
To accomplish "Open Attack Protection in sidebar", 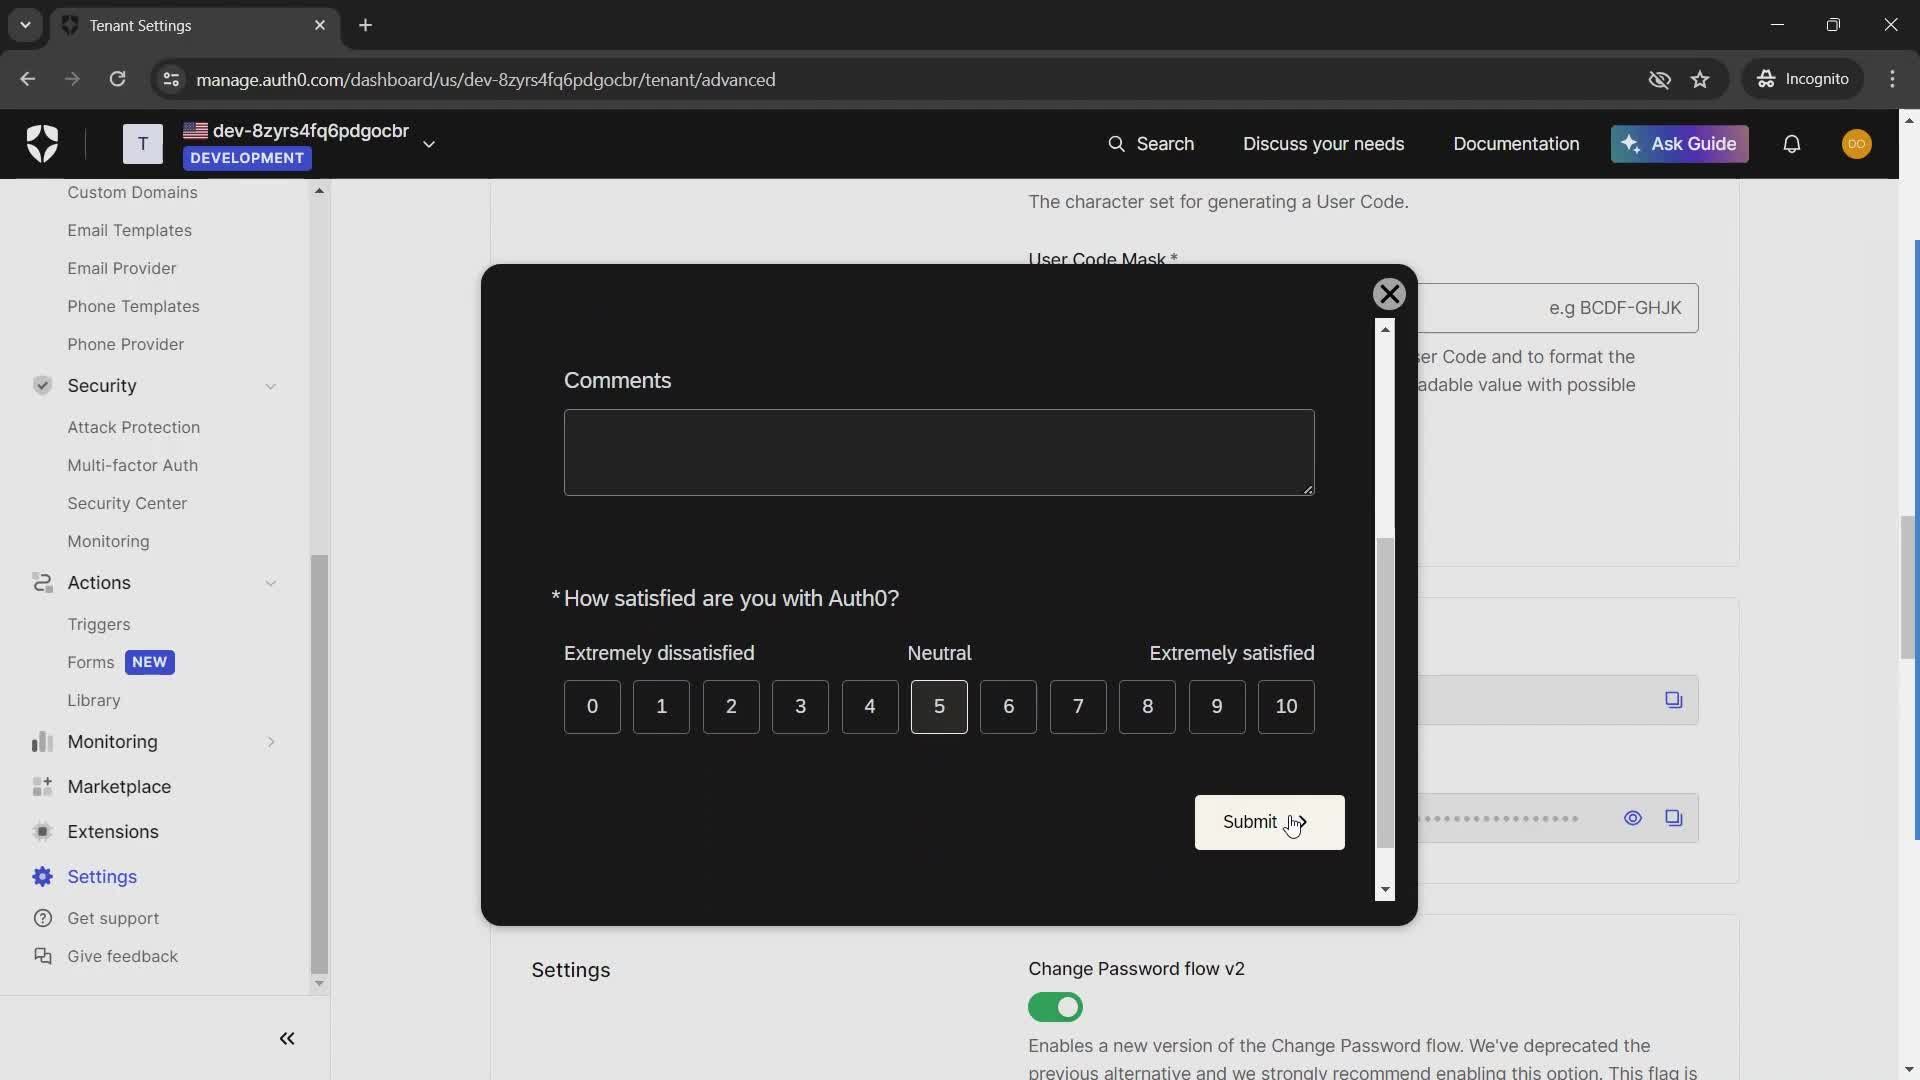I will click(x=134, y=427).
